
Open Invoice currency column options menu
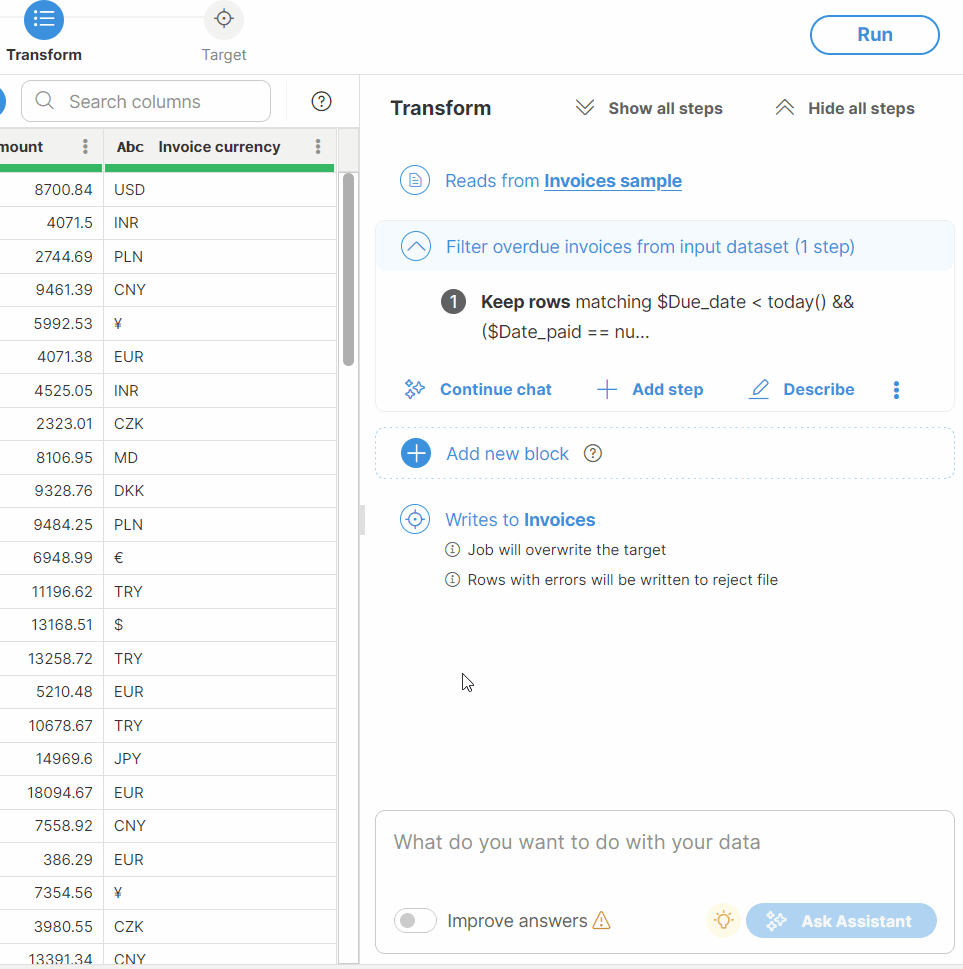(x=318, y=147)
